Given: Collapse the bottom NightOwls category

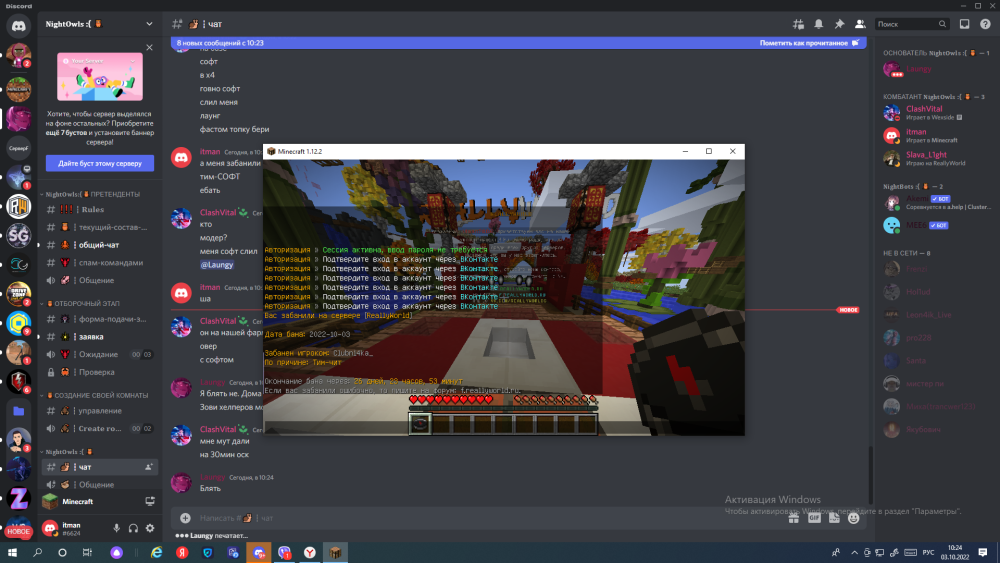Looking at the screenshot, I should click(68, 451).
